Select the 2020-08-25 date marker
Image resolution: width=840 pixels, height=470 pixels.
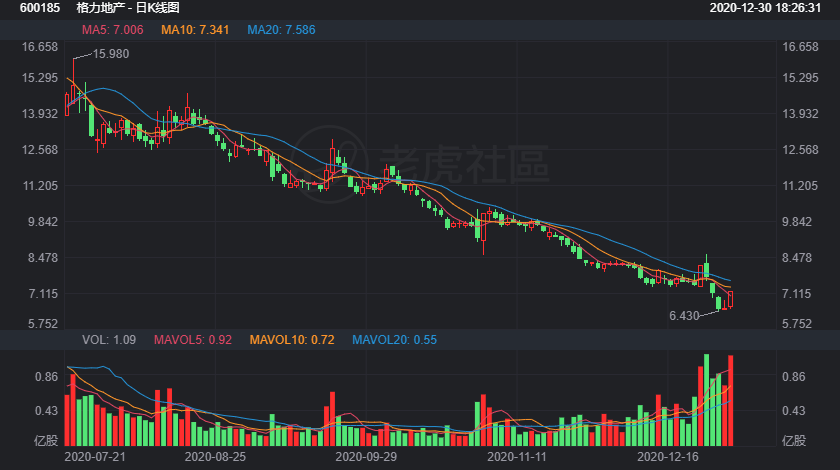pyautogui.click(x=216, y=456)
